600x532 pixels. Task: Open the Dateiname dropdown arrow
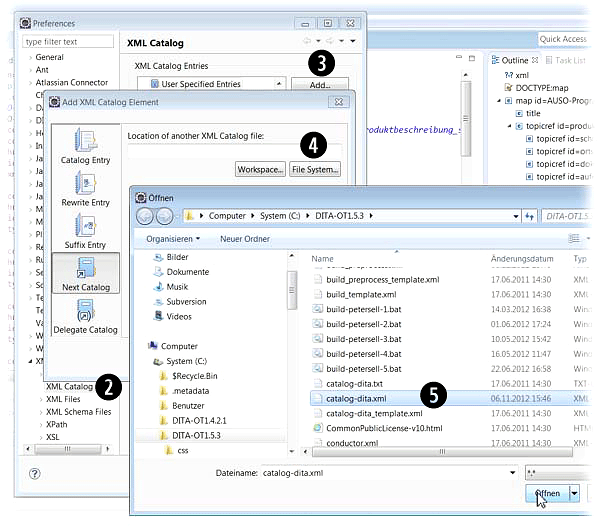coord(512,473)
